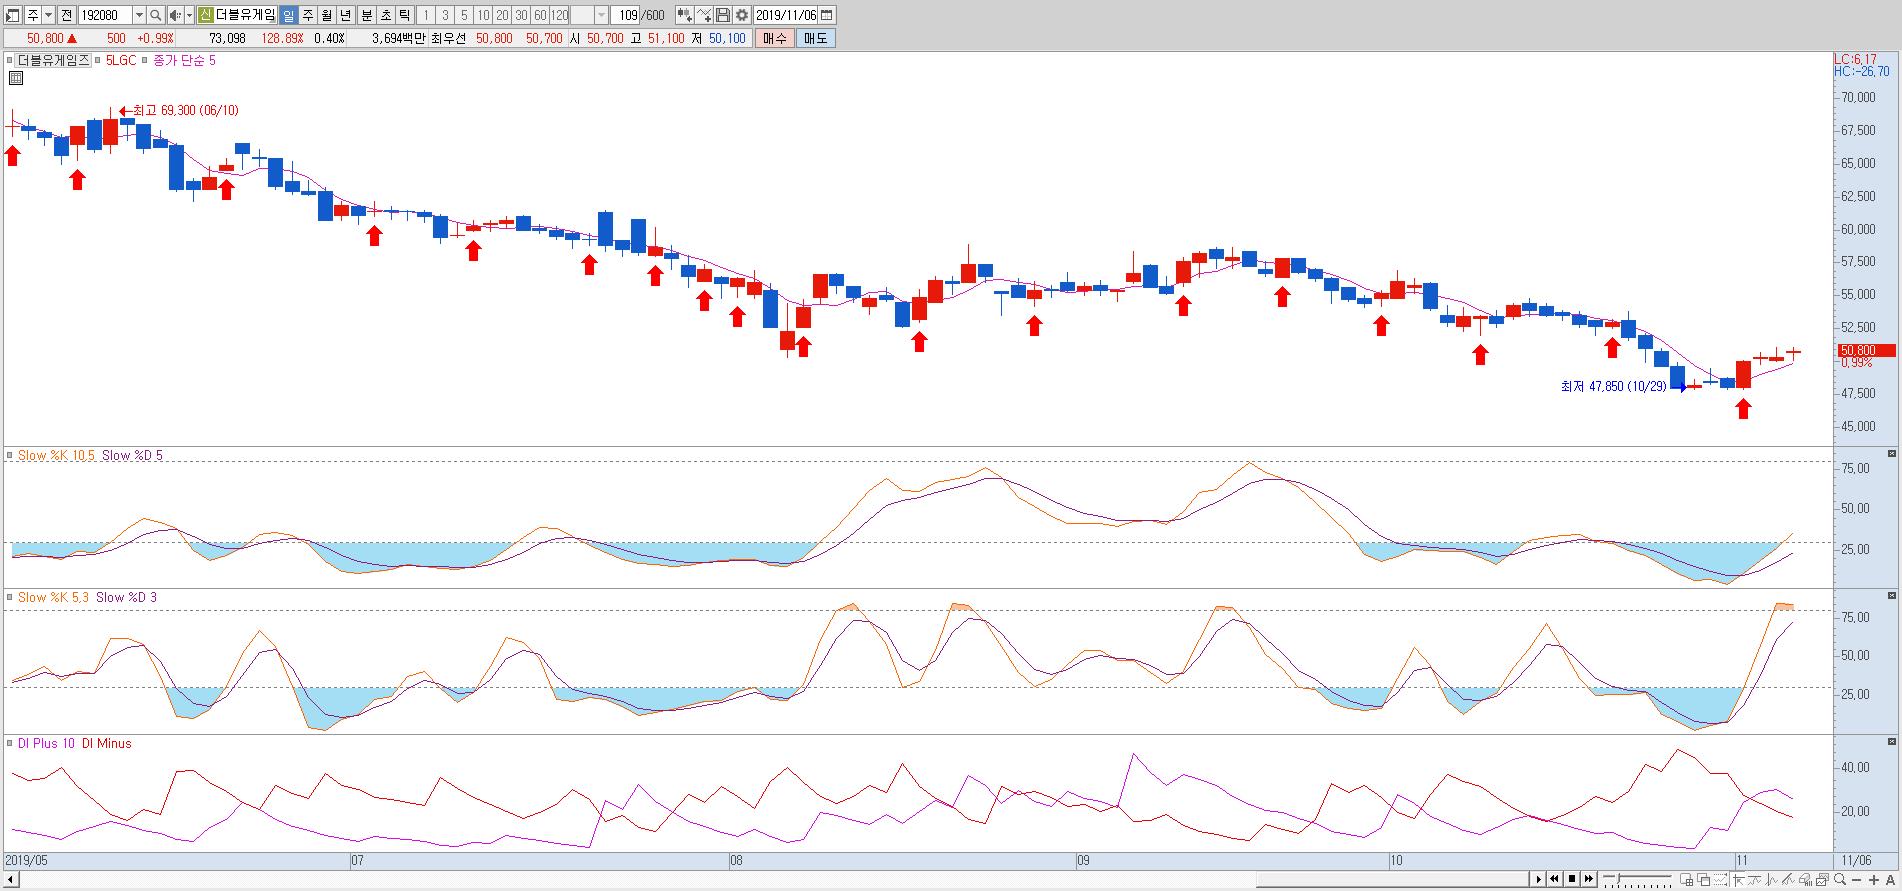Select 년 yearly period toggle

345,15
